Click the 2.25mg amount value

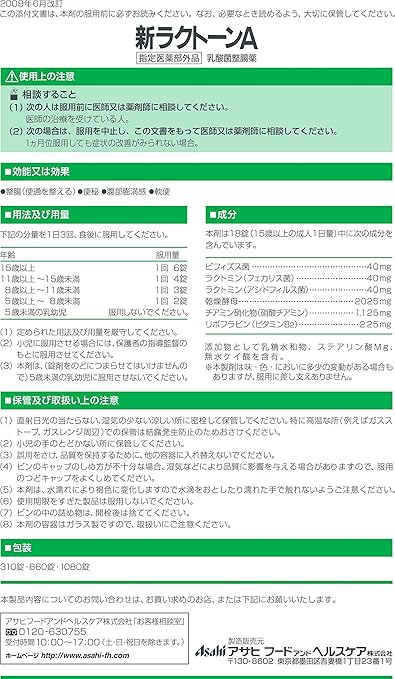(376, 324)
